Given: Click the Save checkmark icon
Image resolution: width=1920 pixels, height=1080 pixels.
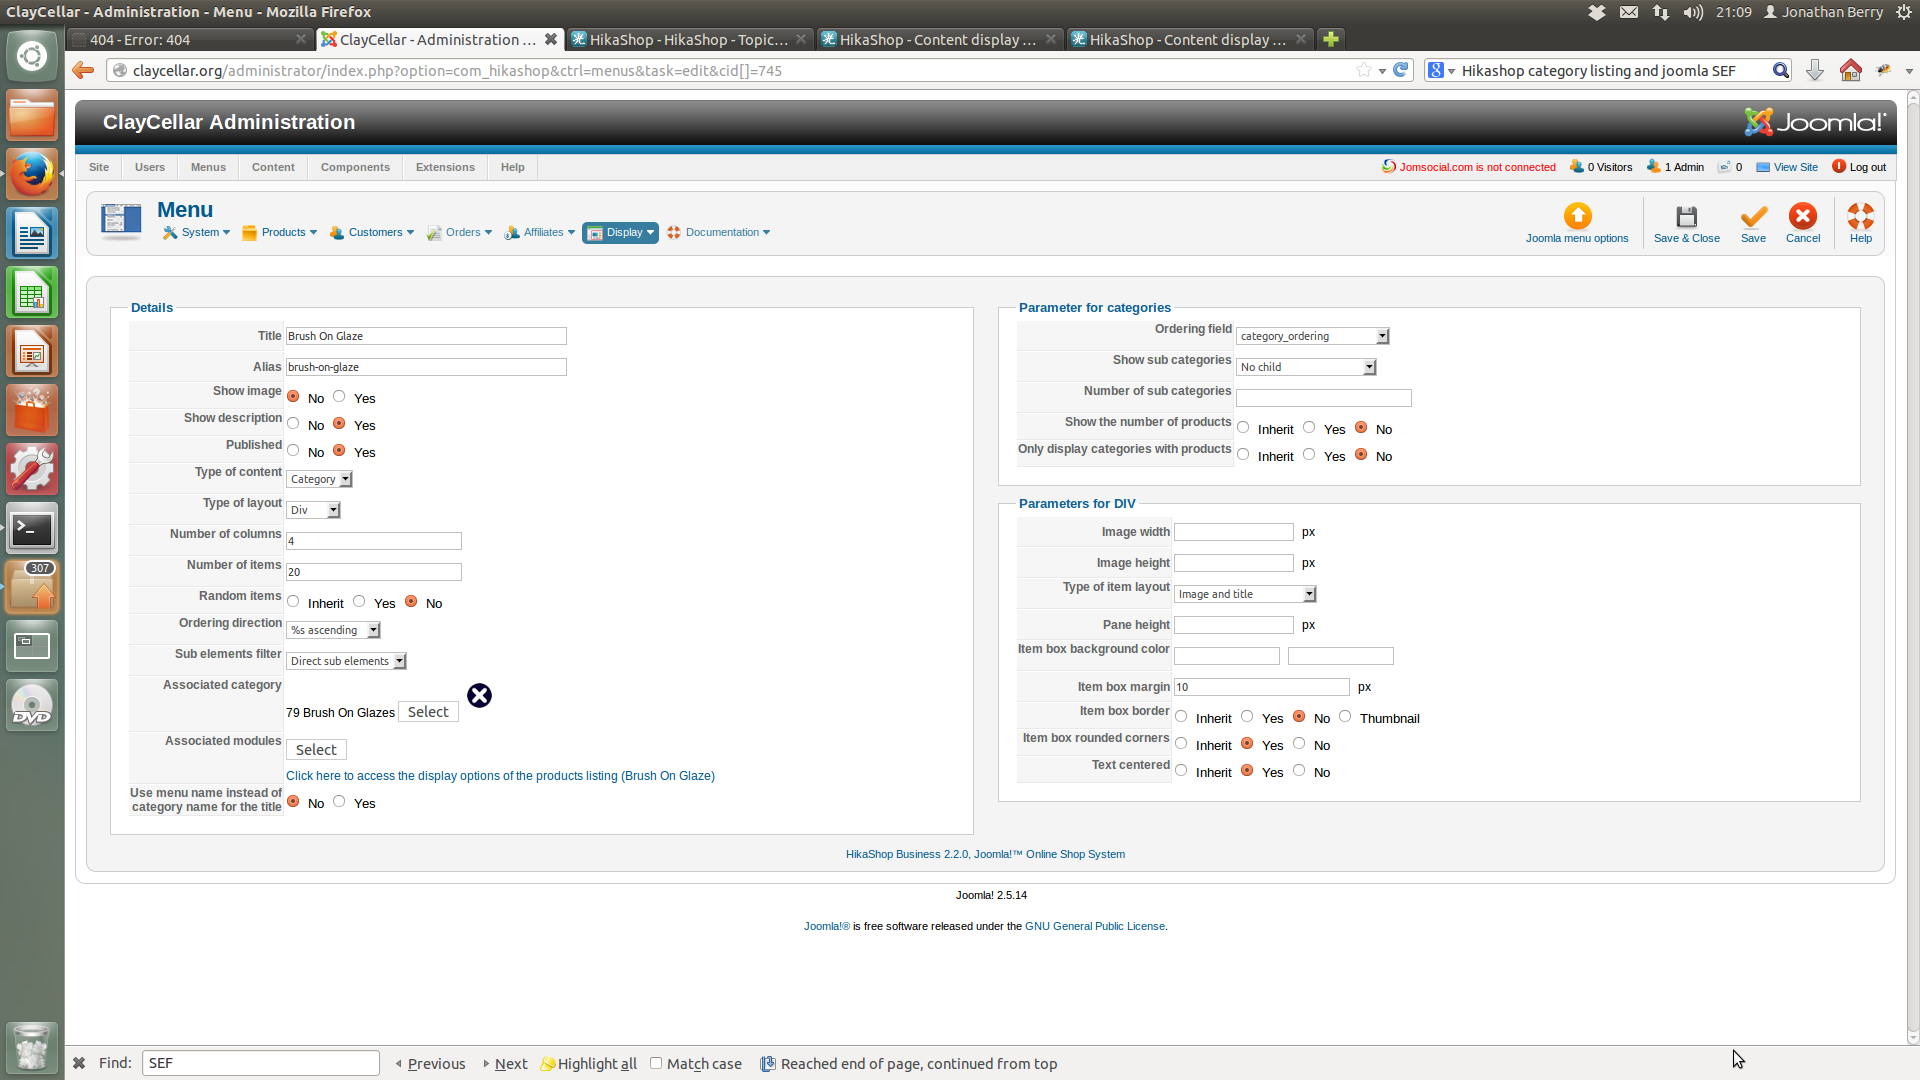Looking at the screenshot, I should click(x=1753, y=217).
